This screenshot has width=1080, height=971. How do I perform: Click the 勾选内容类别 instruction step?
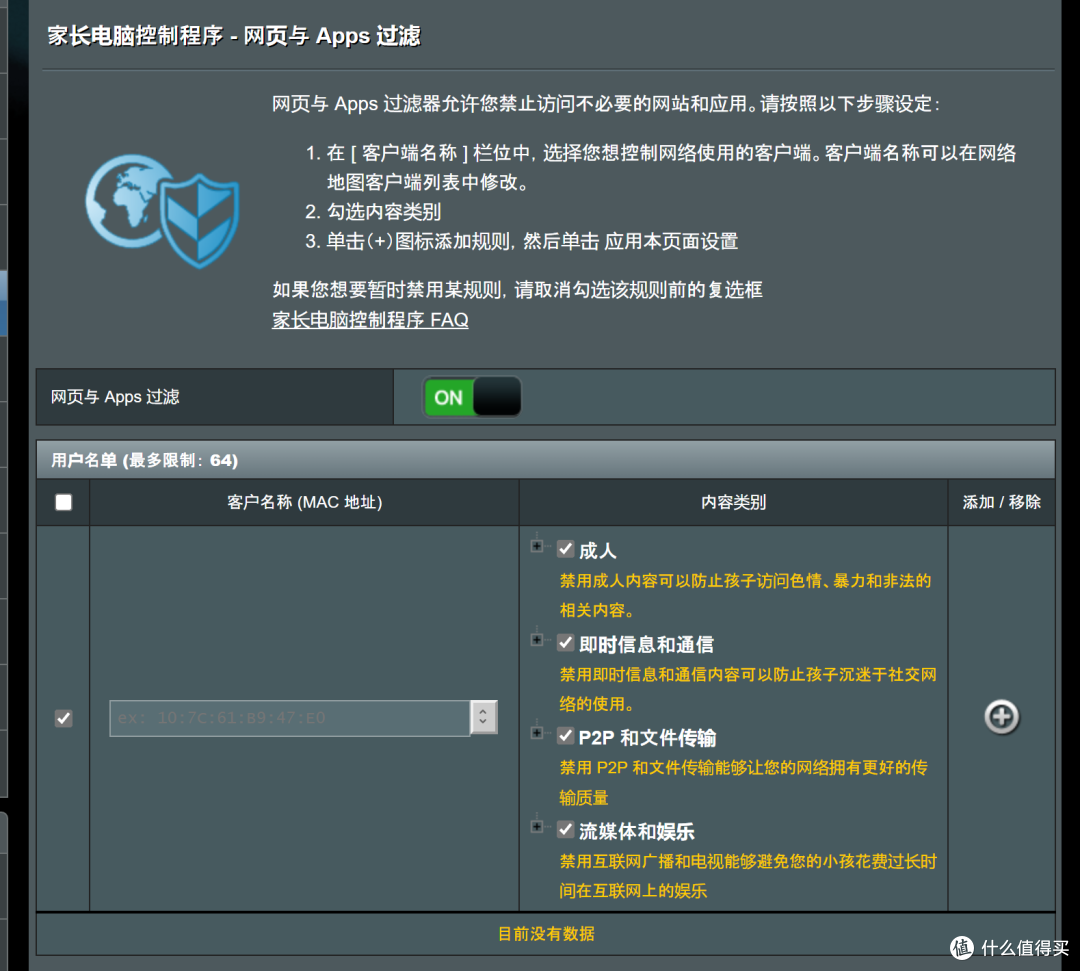(384, 211)
